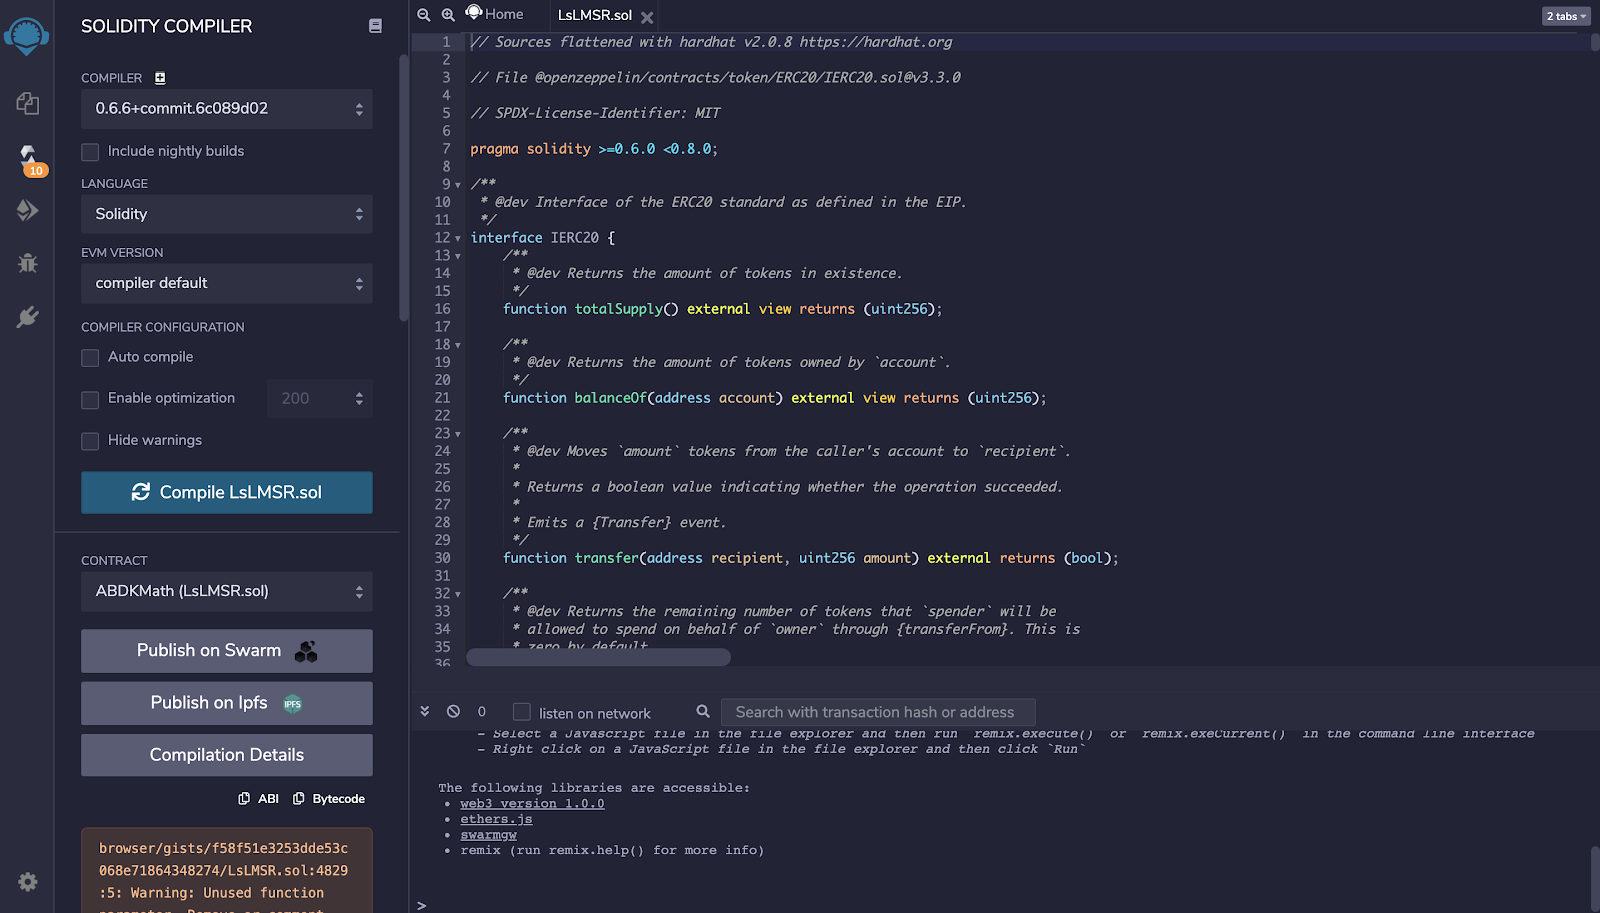Collapse the fold arrow at line 13
1600x913 pixels.
coord(458,256)
